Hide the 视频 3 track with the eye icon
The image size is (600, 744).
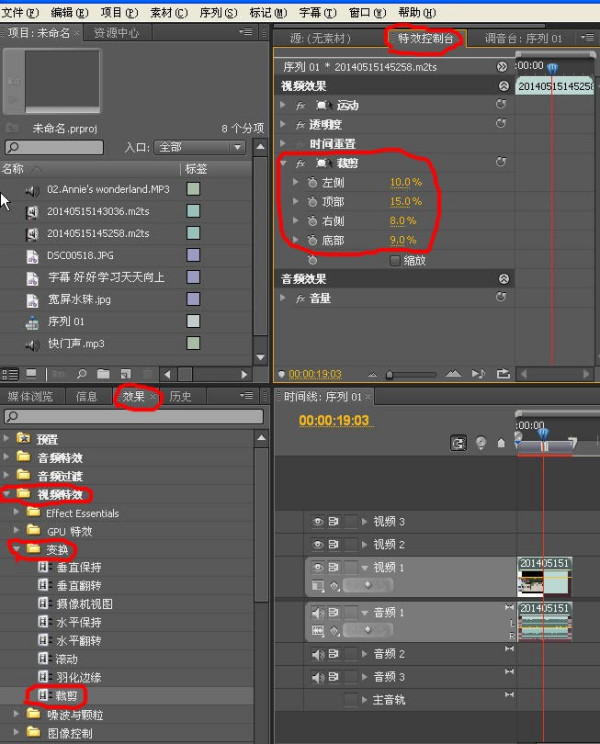pos(318,521)
